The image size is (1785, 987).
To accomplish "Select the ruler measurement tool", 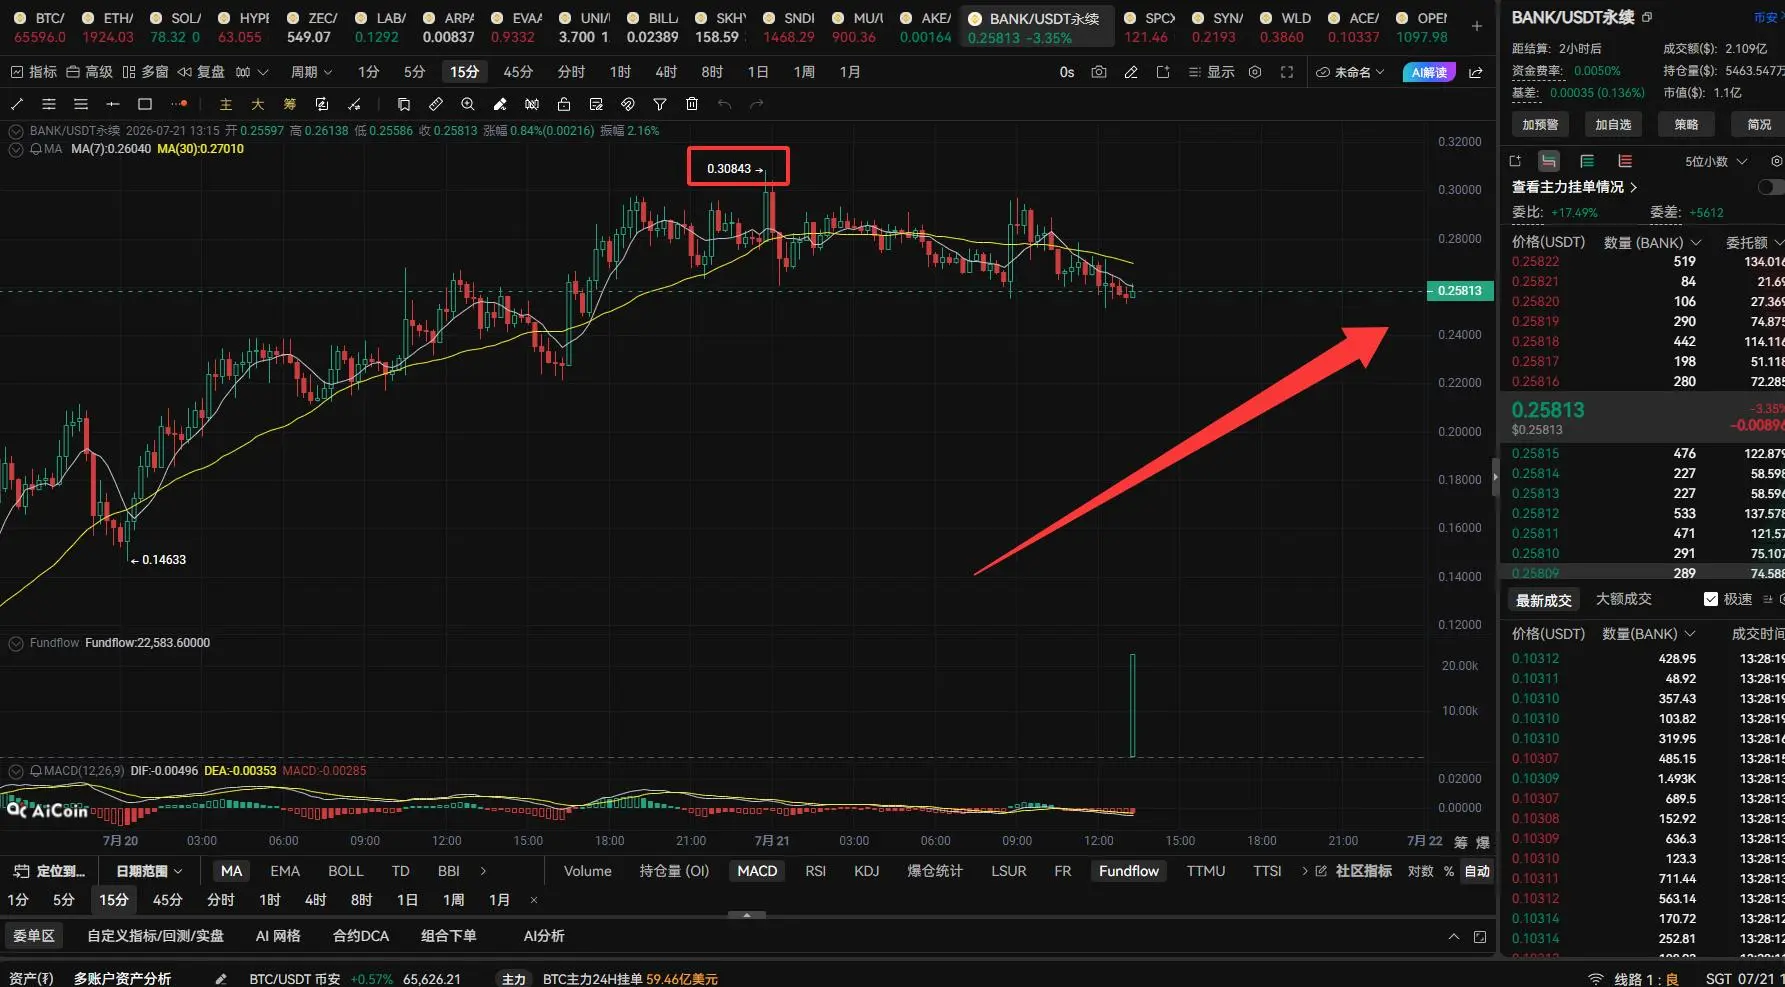I will [x=436, y=104].
